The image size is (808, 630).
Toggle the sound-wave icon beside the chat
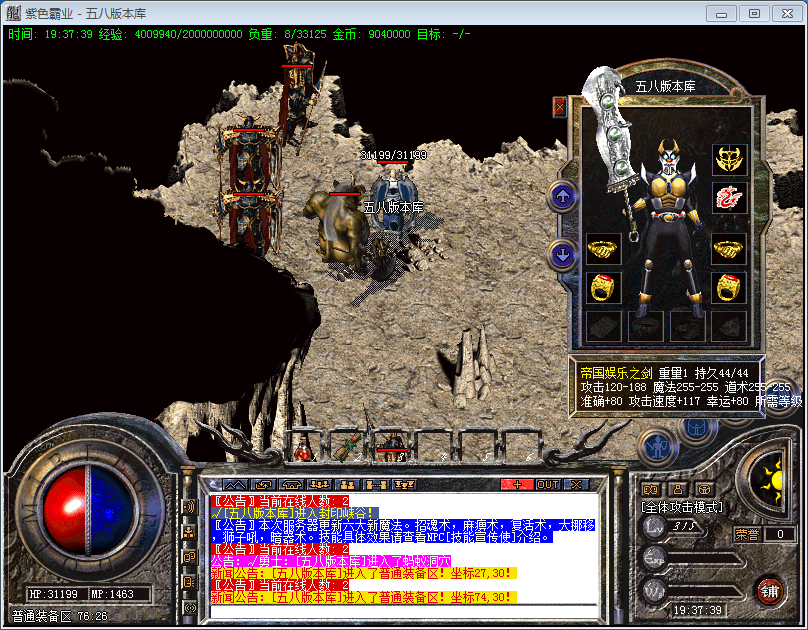189,507
